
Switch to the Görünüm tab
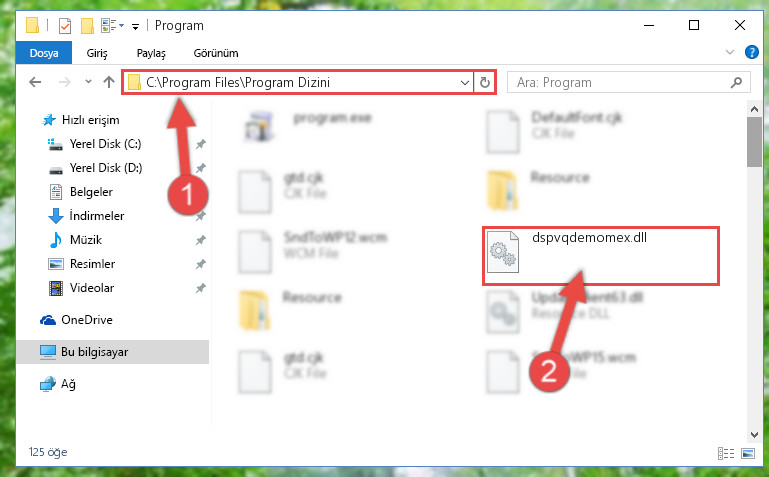click(x=216, y=53)
